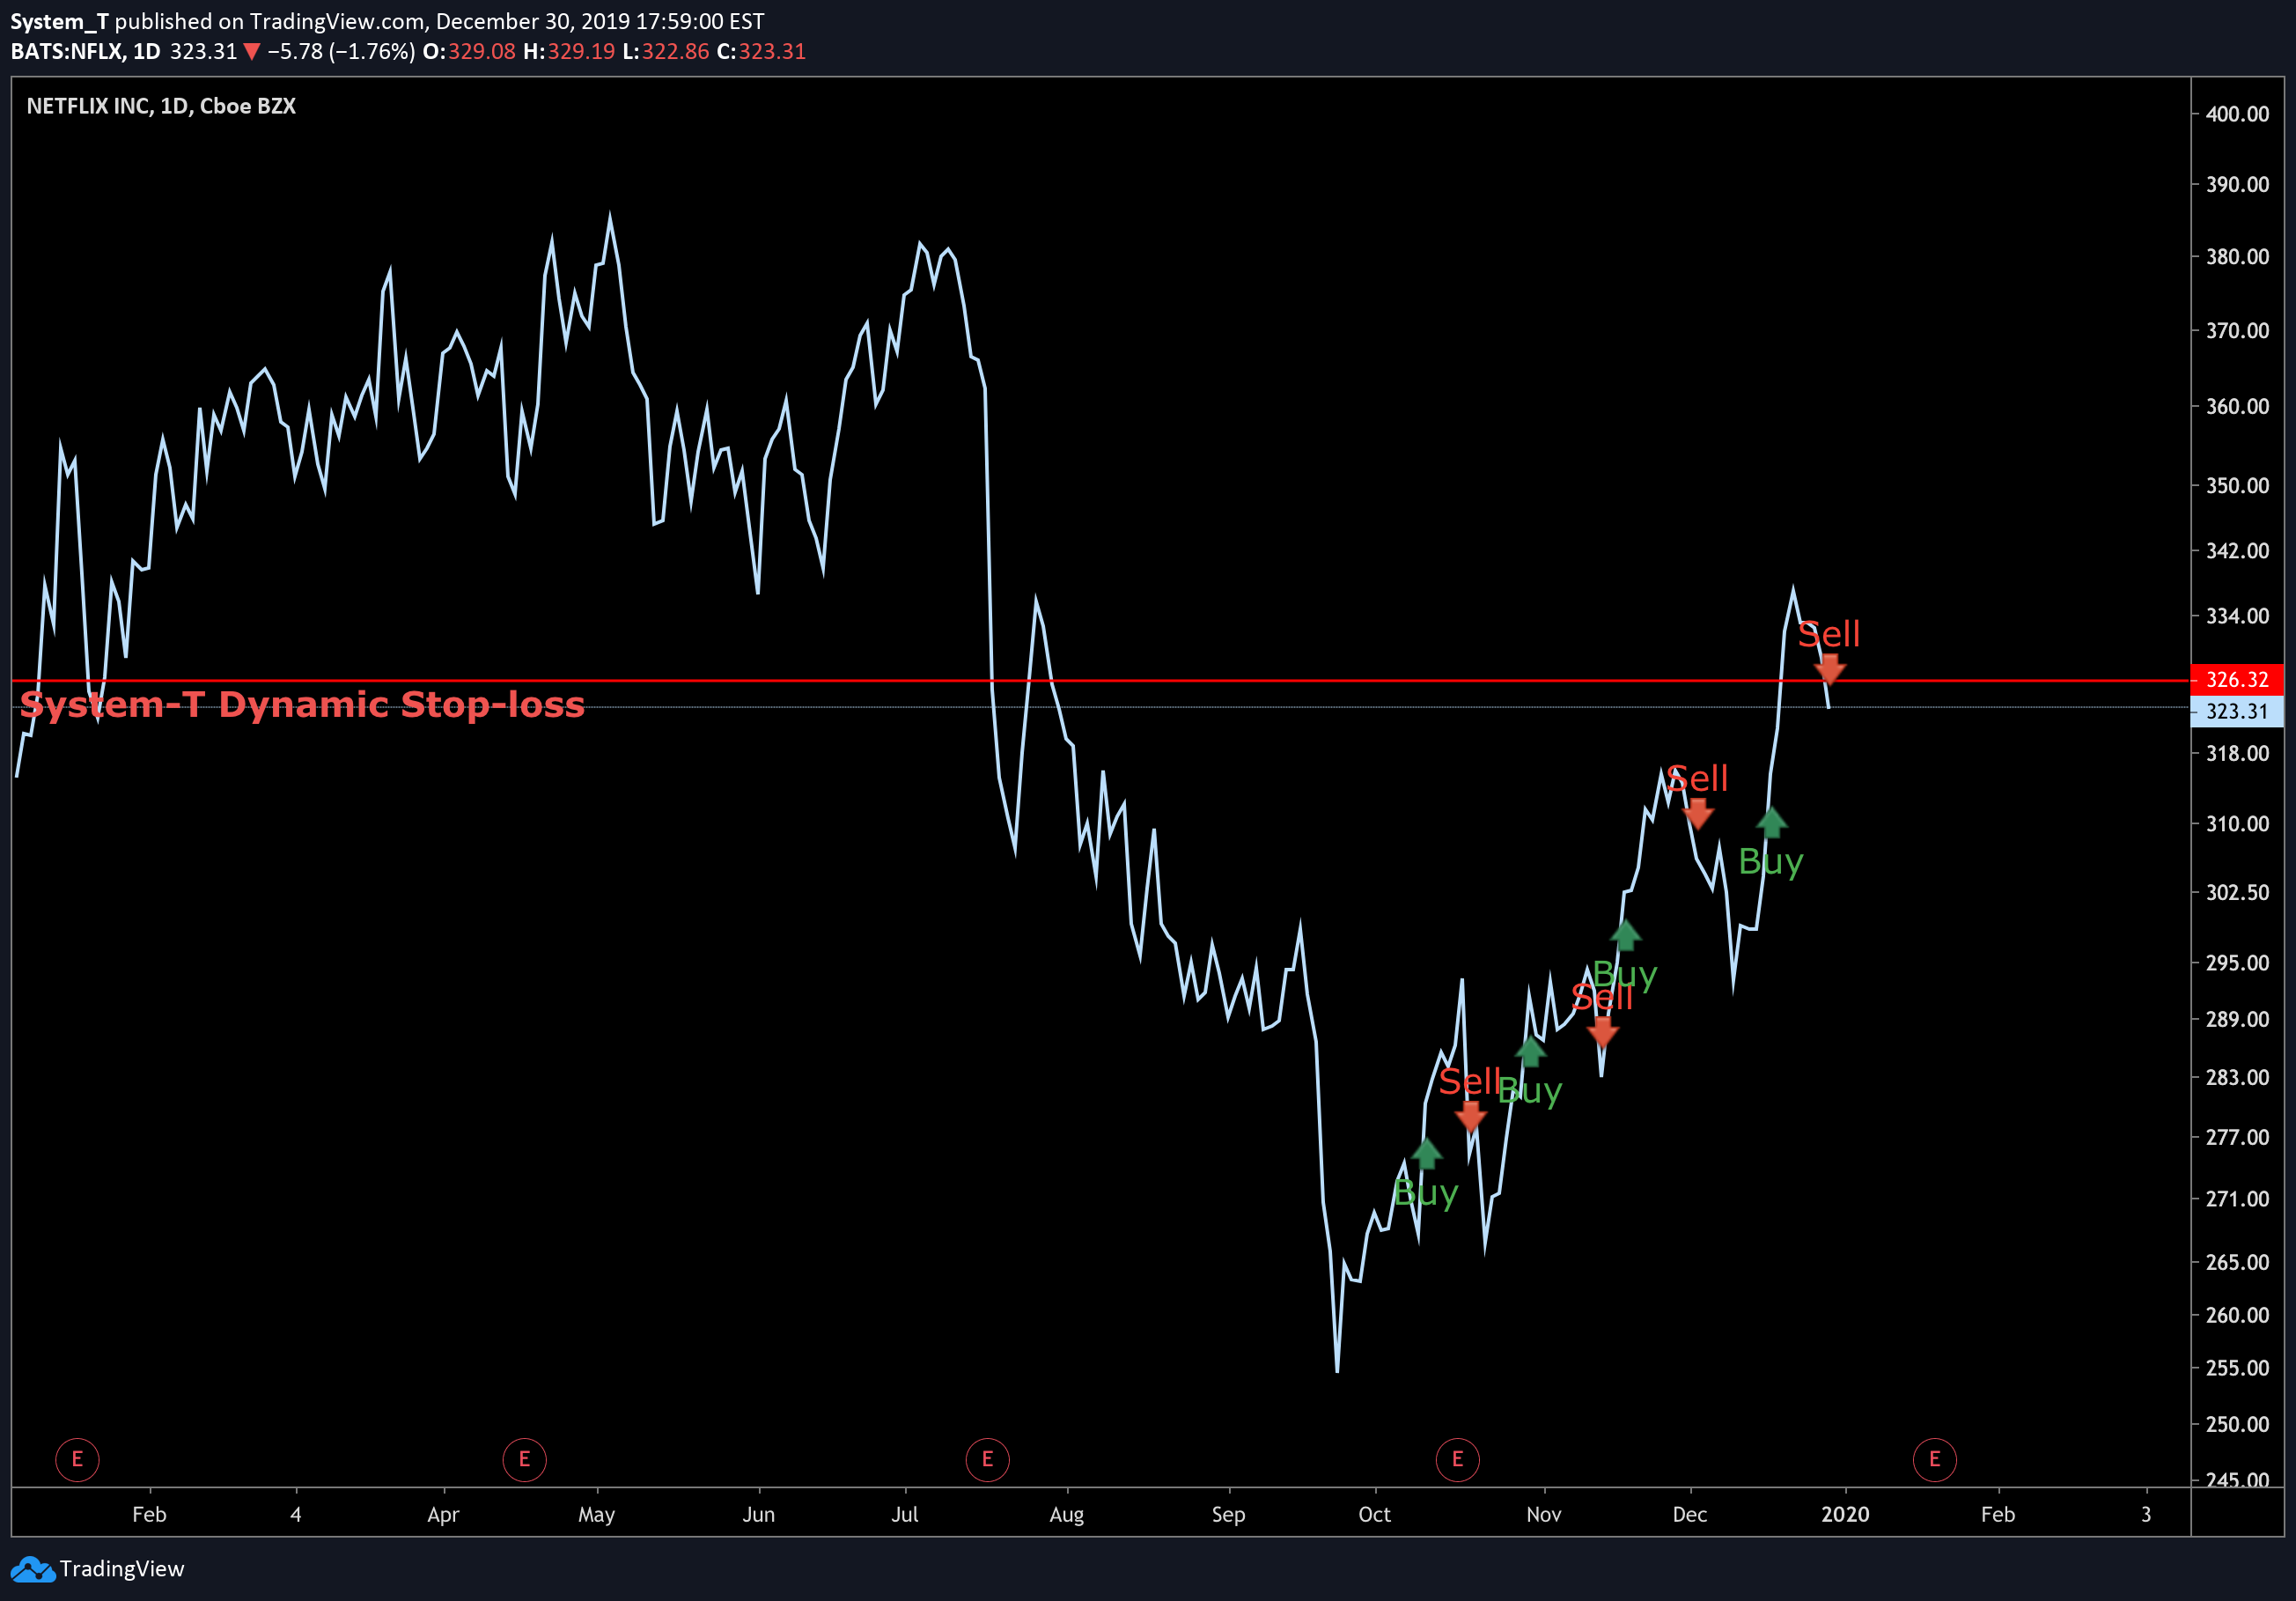Click the 255.00 price axis label
The image size is (2296, 1601).
(x=2237, y=1368)
